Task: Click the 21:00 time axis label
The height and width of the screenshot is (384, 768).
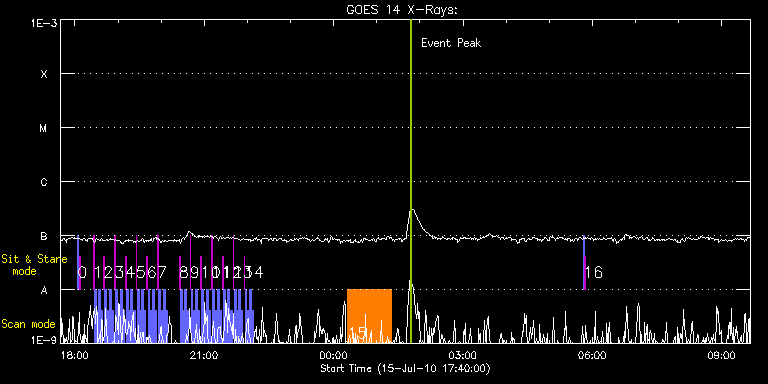Action: (204, 355)
